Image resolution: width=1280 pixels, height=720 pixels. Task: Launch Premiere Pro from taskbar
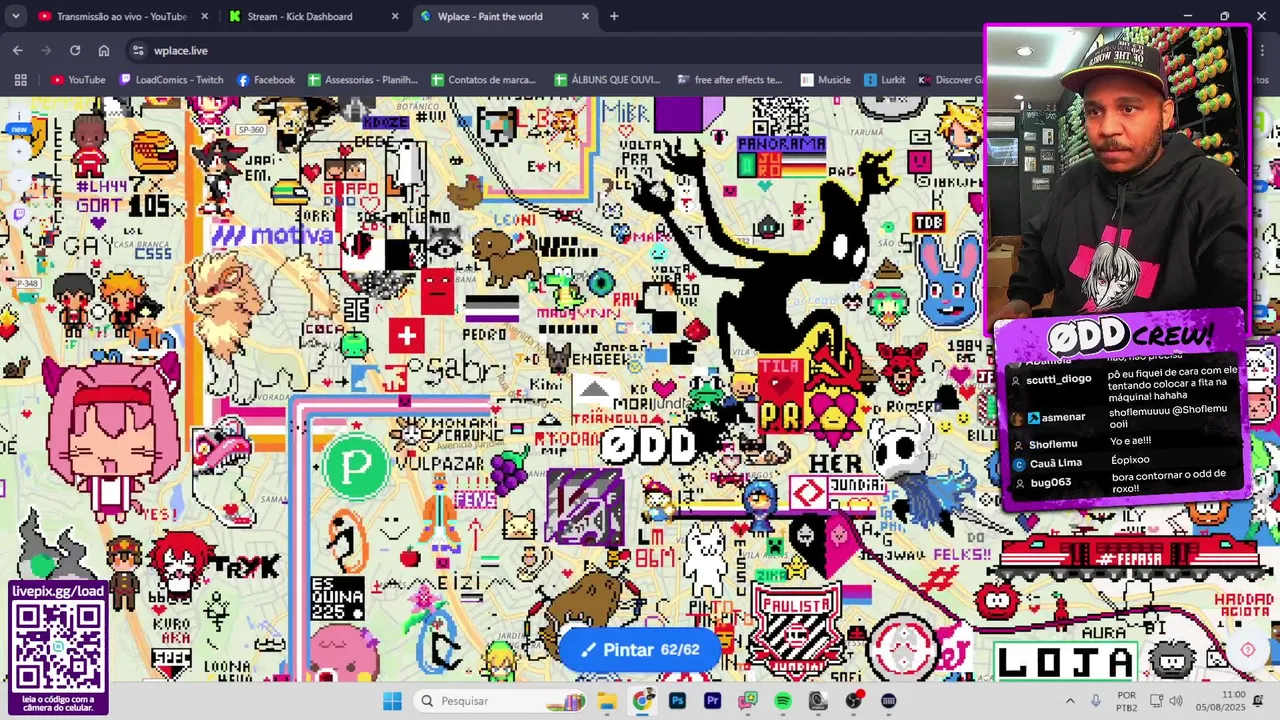pos(712,701)
